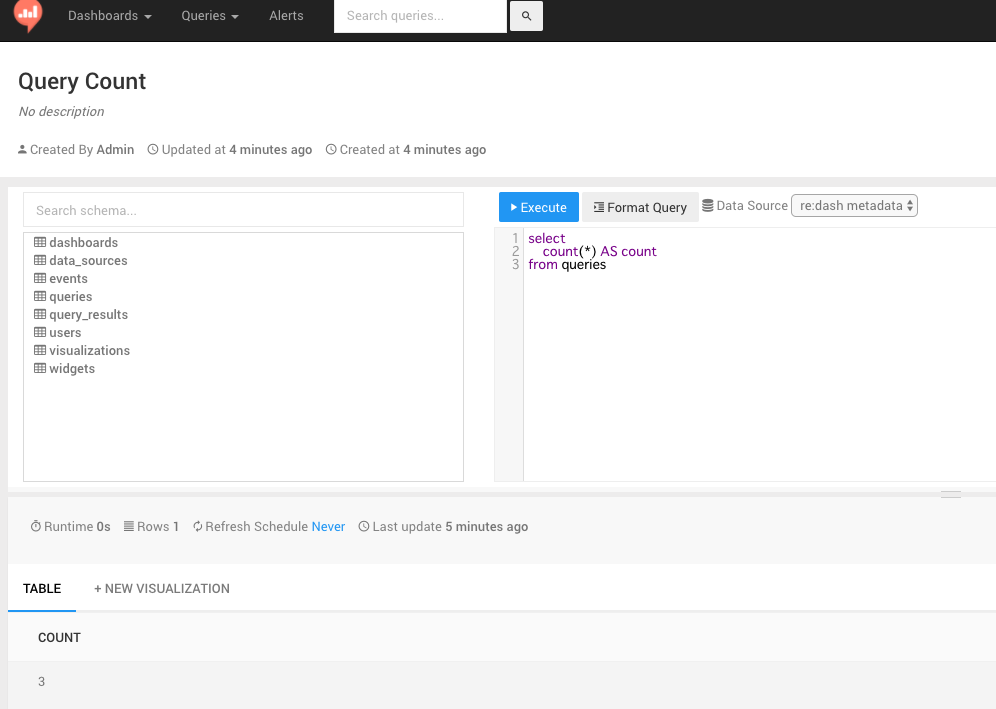The image size is (996, 709).
Task: Click the users table icon
Action: tap(40, 332)
